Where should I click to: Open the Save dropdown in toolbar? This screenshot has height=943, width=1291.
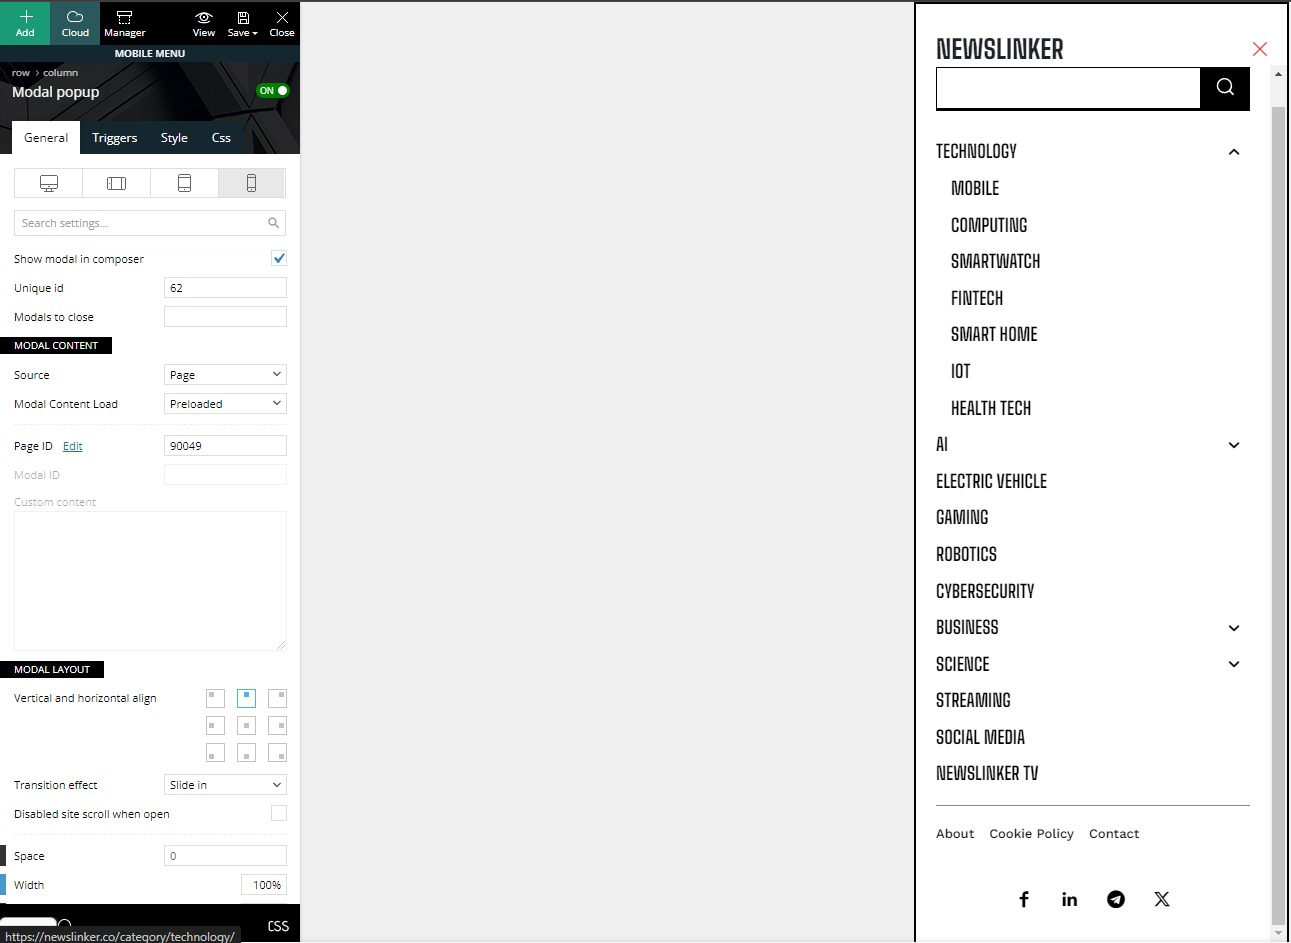(242, 23)
